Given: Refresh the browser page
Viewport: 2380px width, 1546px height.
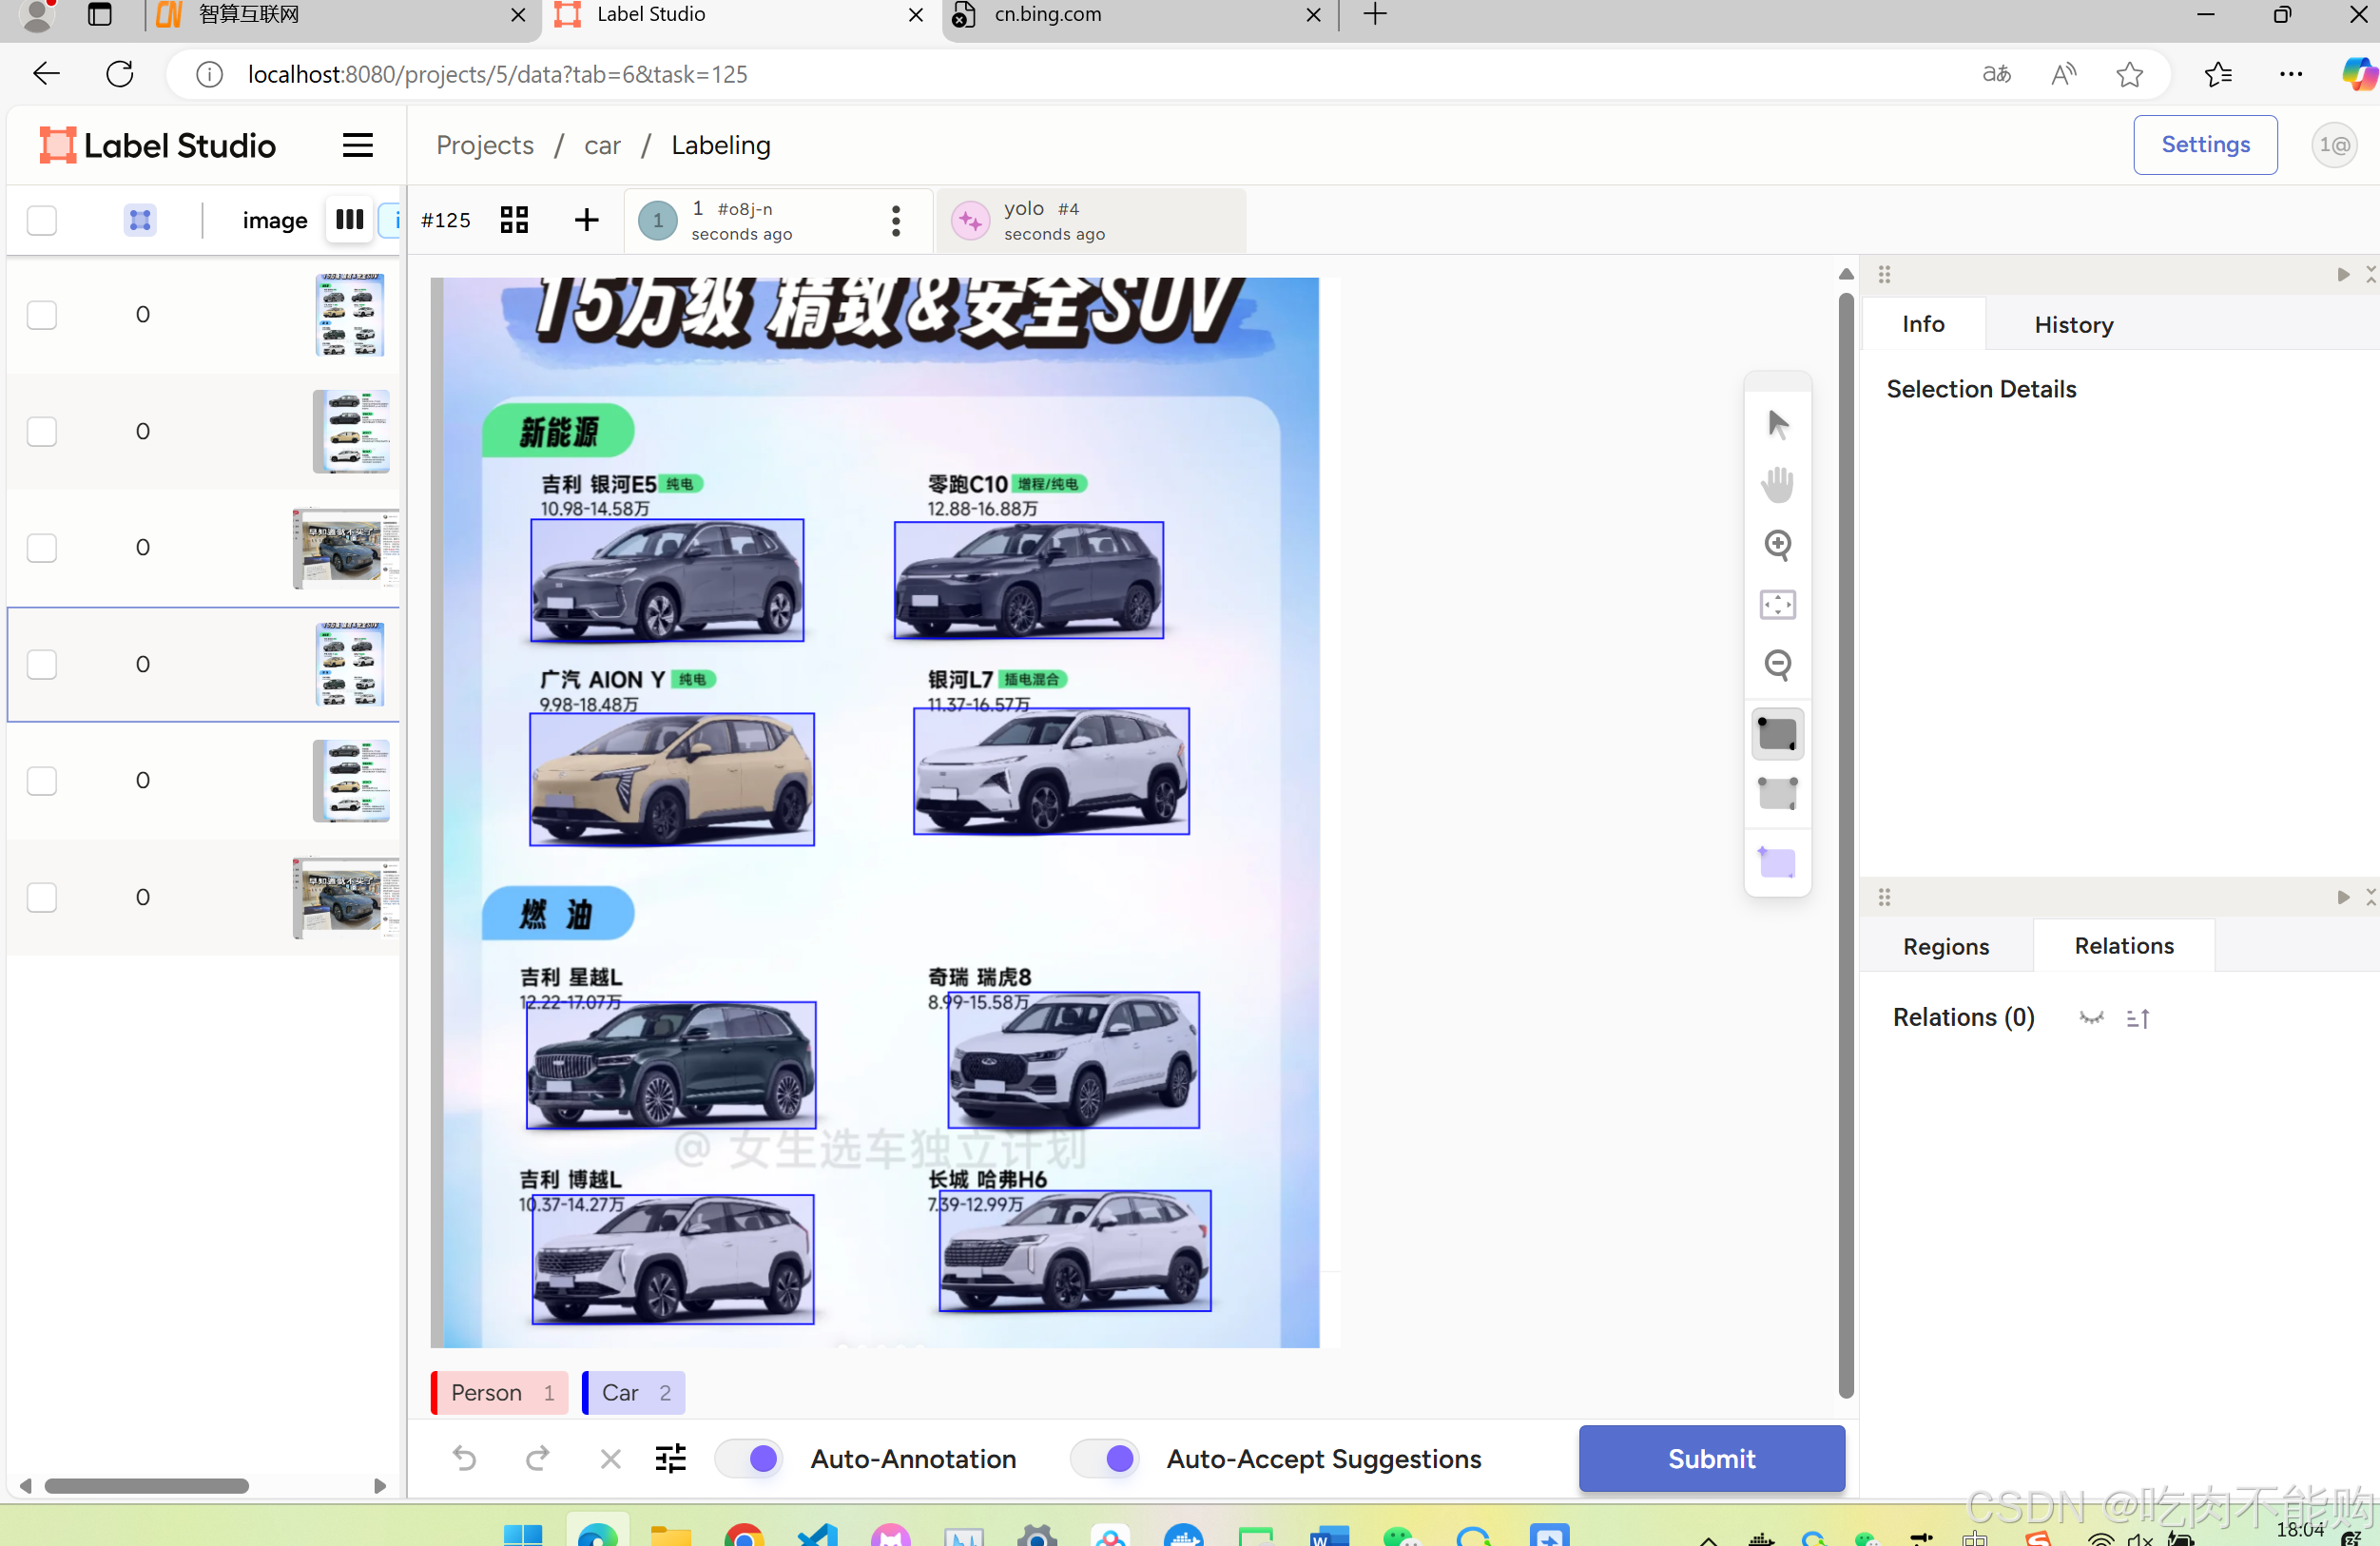Looking at the screenshot, I should click(x=120, y=74).
